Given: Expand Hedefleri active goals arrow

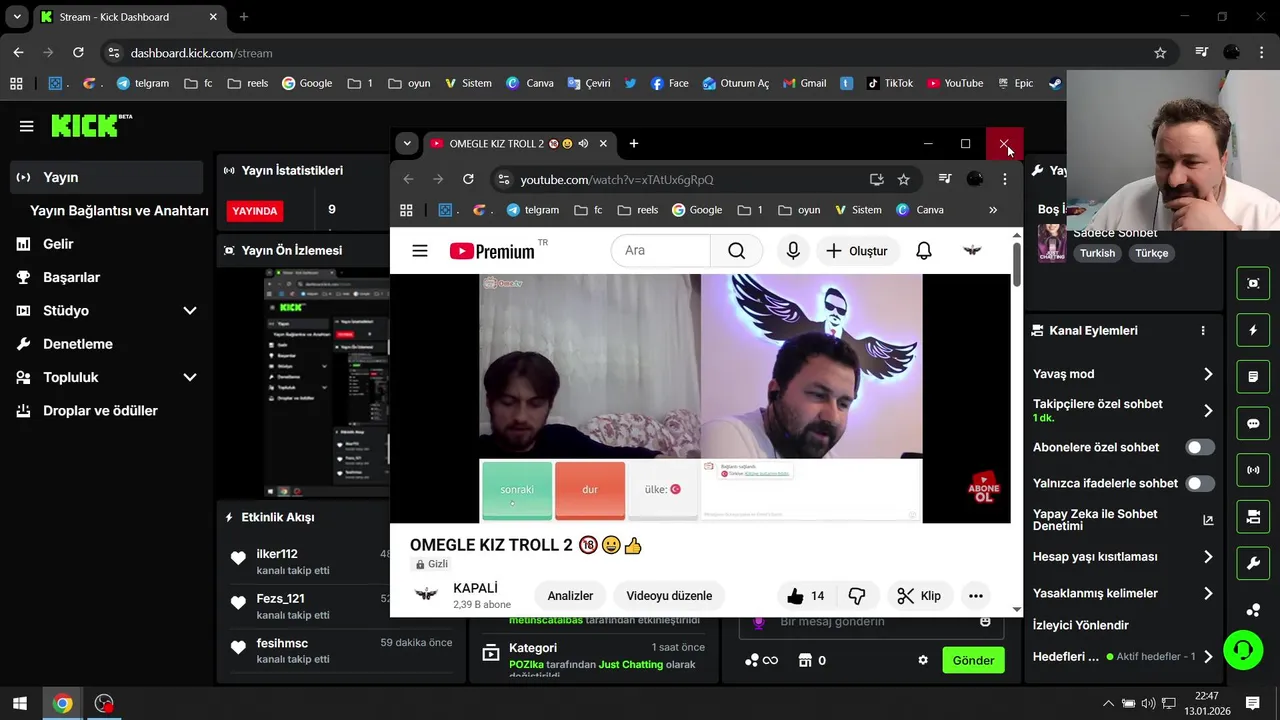Looking at the screenshot, I should [x=1208, y=657].
